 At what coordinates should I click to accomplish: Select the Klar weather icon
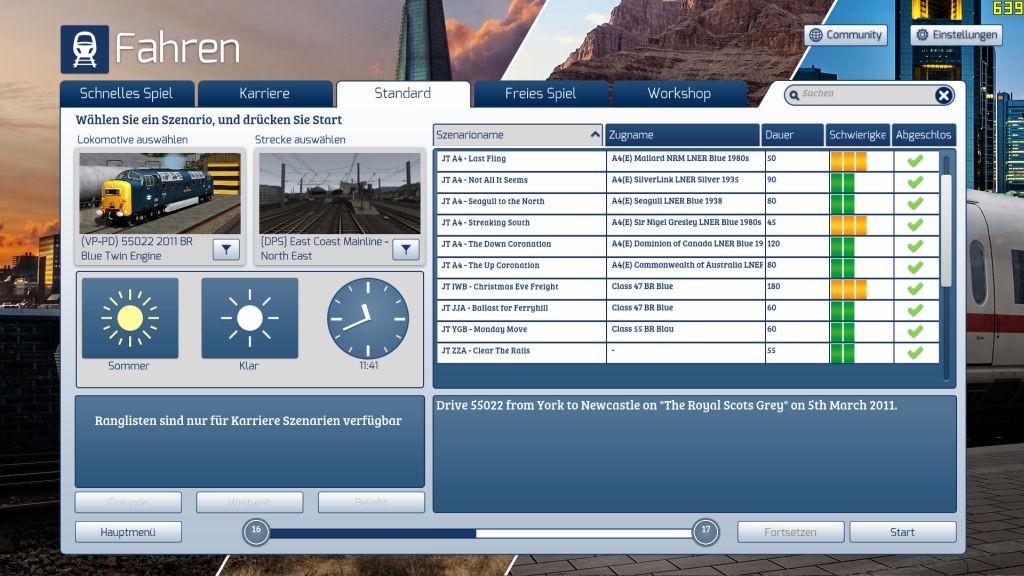[x=249, y=318]
